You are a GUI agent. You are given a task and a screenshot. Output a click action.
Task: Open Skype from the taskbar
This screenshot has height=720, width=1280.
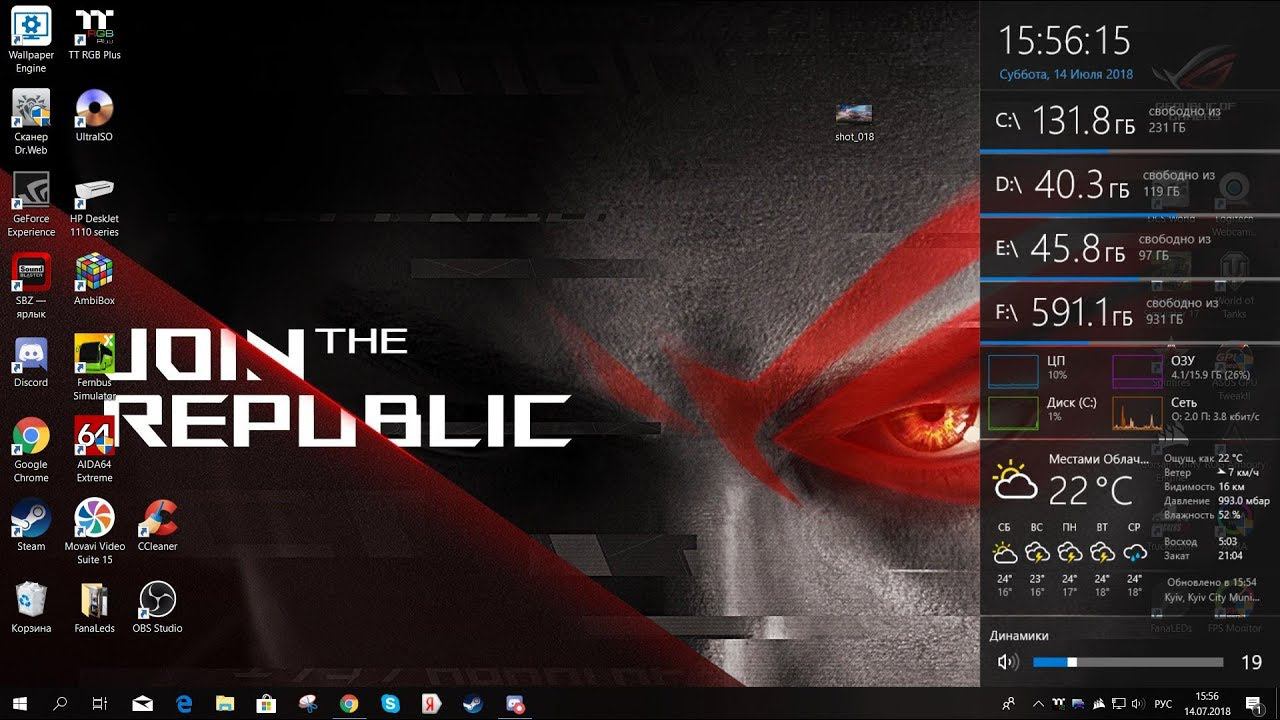tap(390, 703)
